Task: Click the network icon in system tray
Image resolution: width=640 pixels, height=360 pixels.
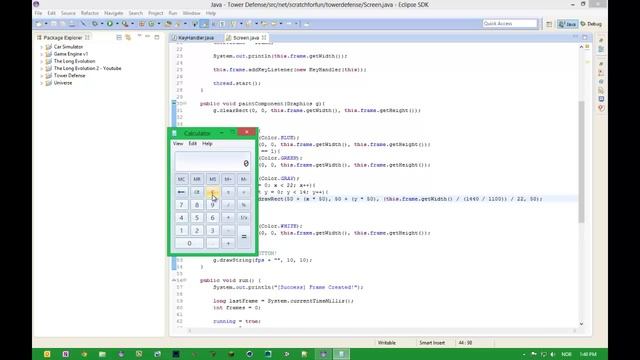Action: click(x=543, y=354)
